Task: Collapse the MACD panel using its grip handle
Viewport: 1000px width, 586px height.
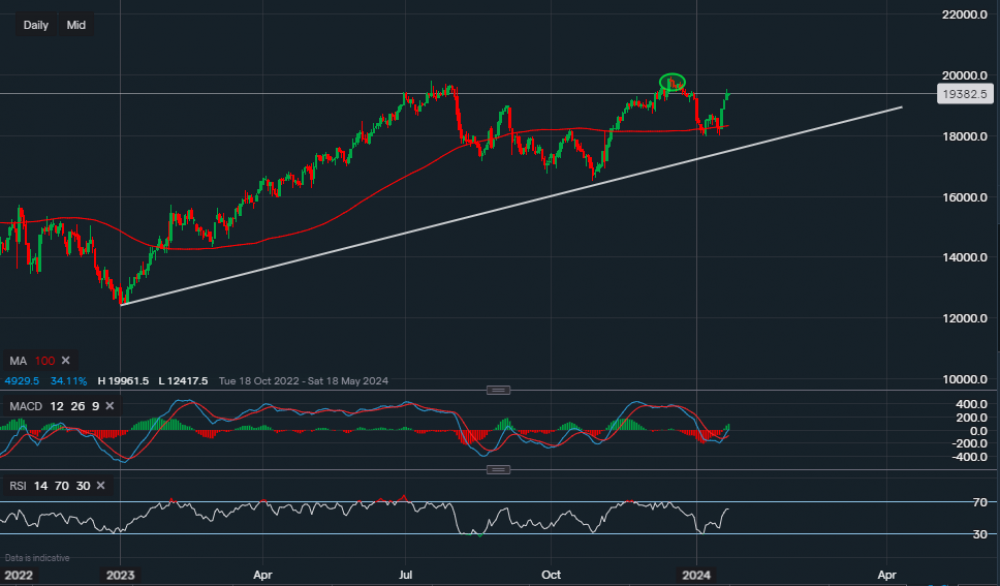Action: tap(497, 390)
